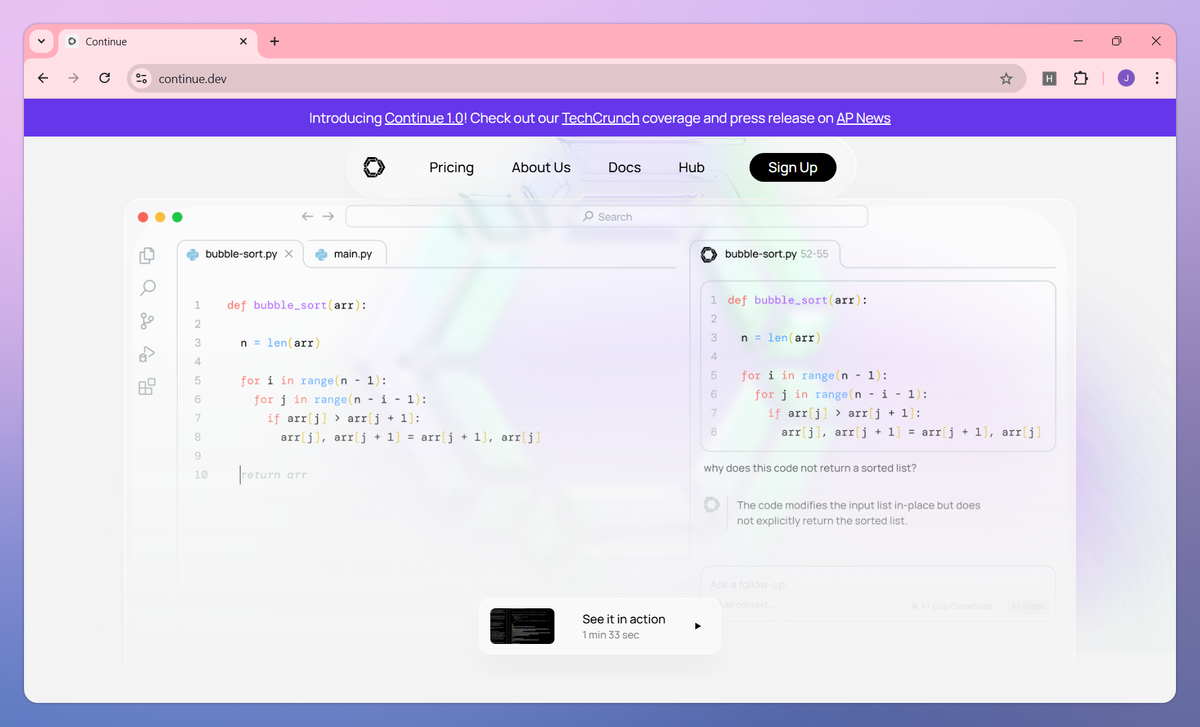Click the Use Codebase option in the chat box
The image size is (1200, 727).
(952, 606)
